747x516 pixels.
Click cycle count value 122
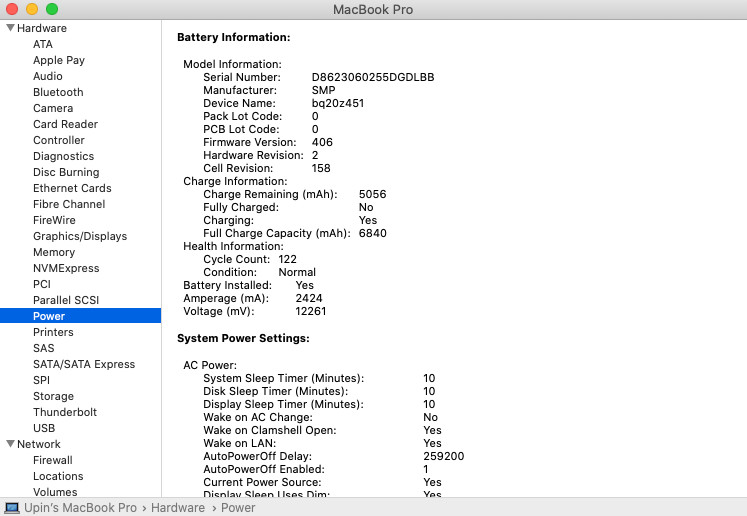[x=288, y=259]
